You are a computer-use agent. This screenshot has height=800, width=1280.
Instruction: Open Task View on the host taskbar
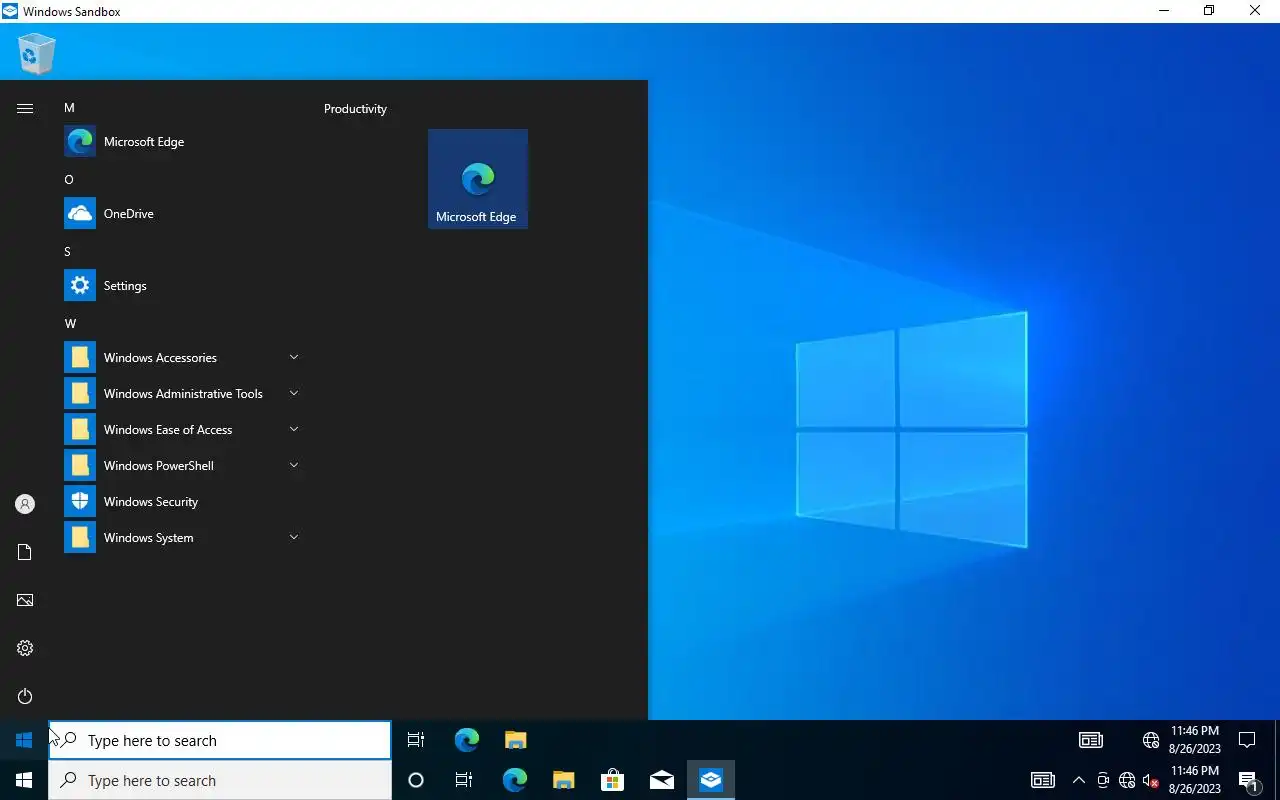tap(464, 780)
